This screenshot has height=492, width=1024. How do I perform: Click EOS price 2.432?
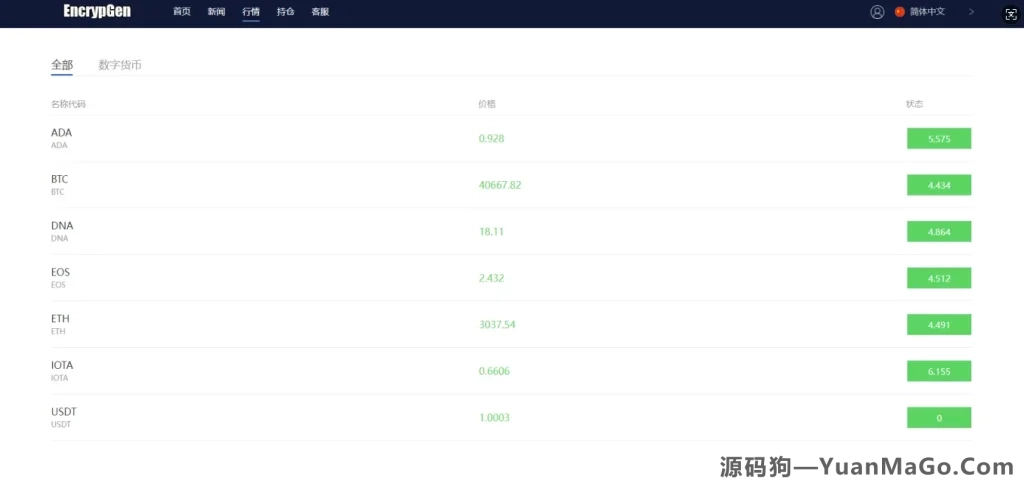coord(491,278)
